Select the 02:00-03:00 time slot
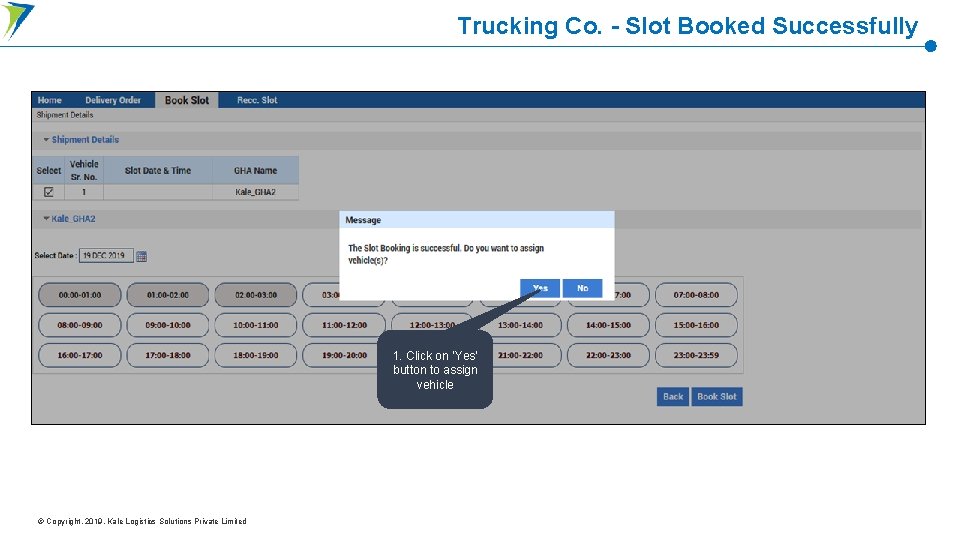Viewport: 960px width, 540px height. point(256,294)
